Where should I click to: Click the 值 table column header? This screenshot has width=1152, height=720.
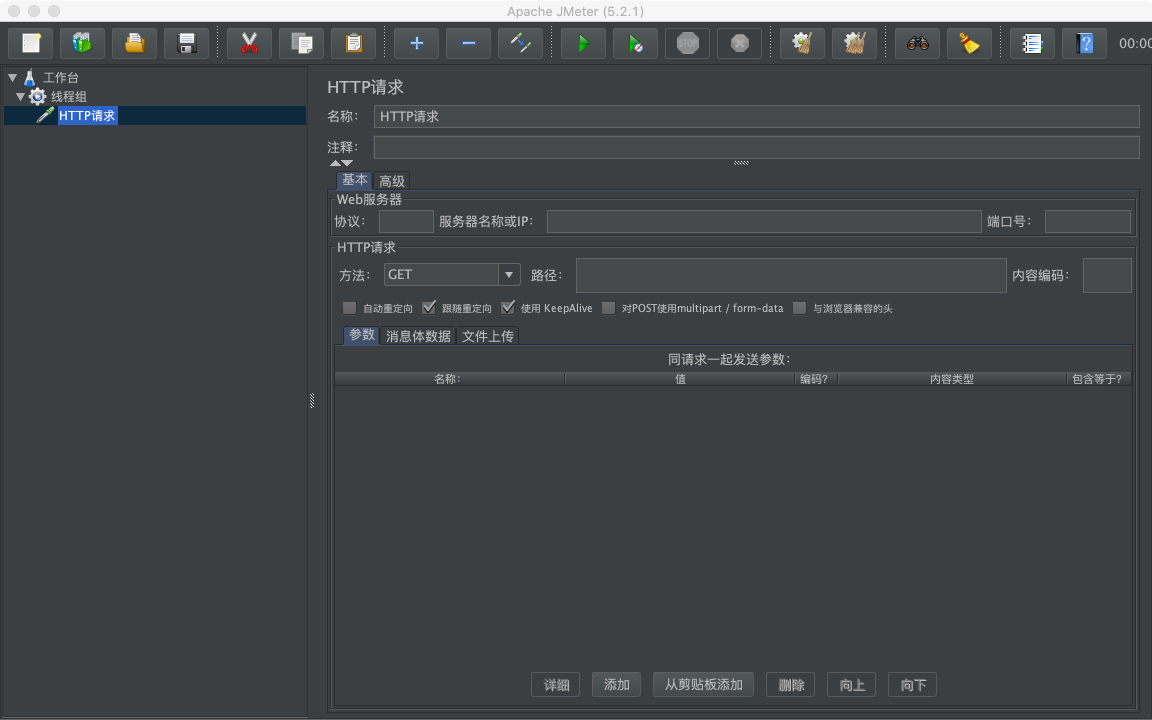[680, 379]
